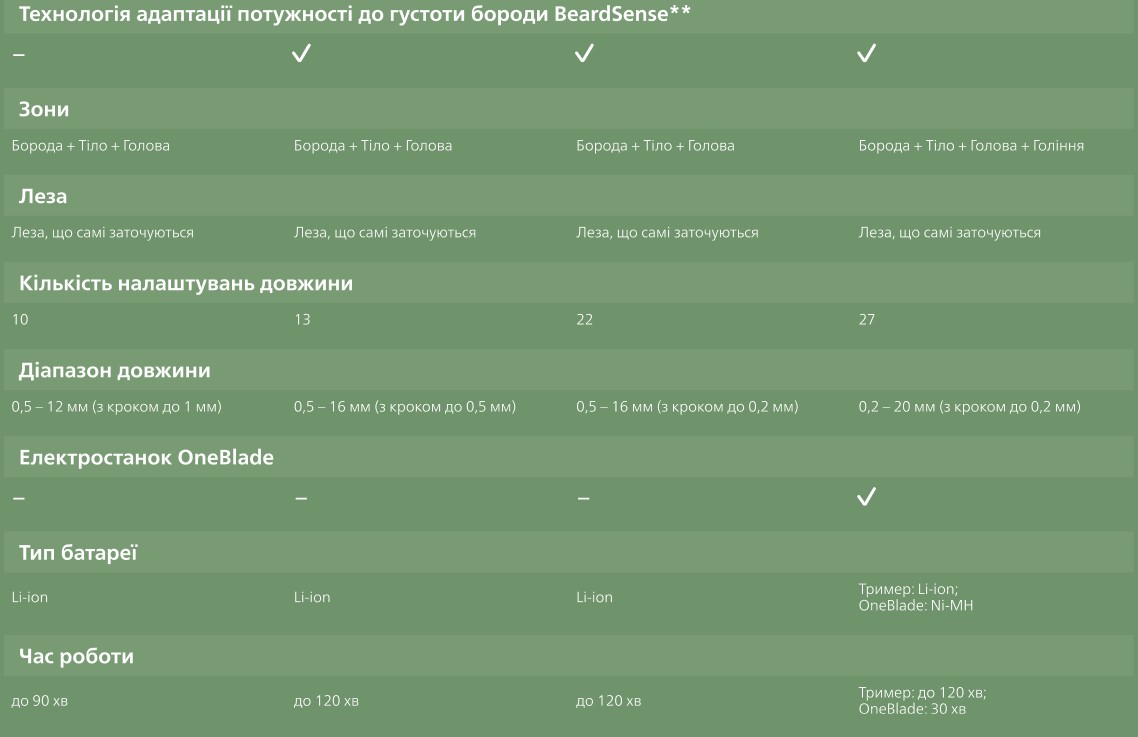Click the "Час роботи" heading

(x=76, y=657)
